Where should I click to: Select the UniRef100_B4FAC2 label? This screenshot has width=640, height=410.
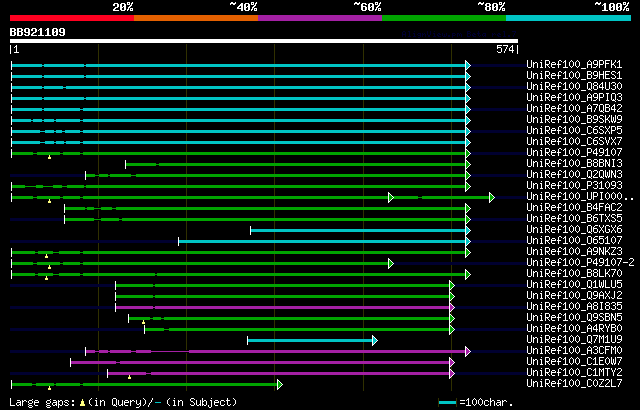(574, 208)
